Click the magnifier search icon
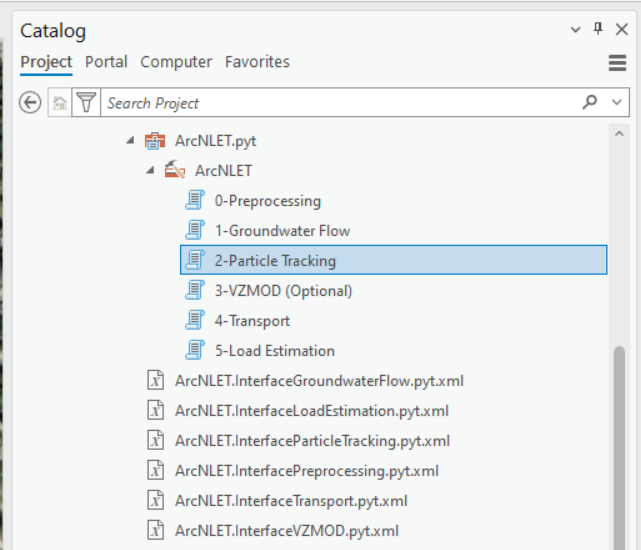The height and width of the screenshot is (550, 641). coord(589,102)
